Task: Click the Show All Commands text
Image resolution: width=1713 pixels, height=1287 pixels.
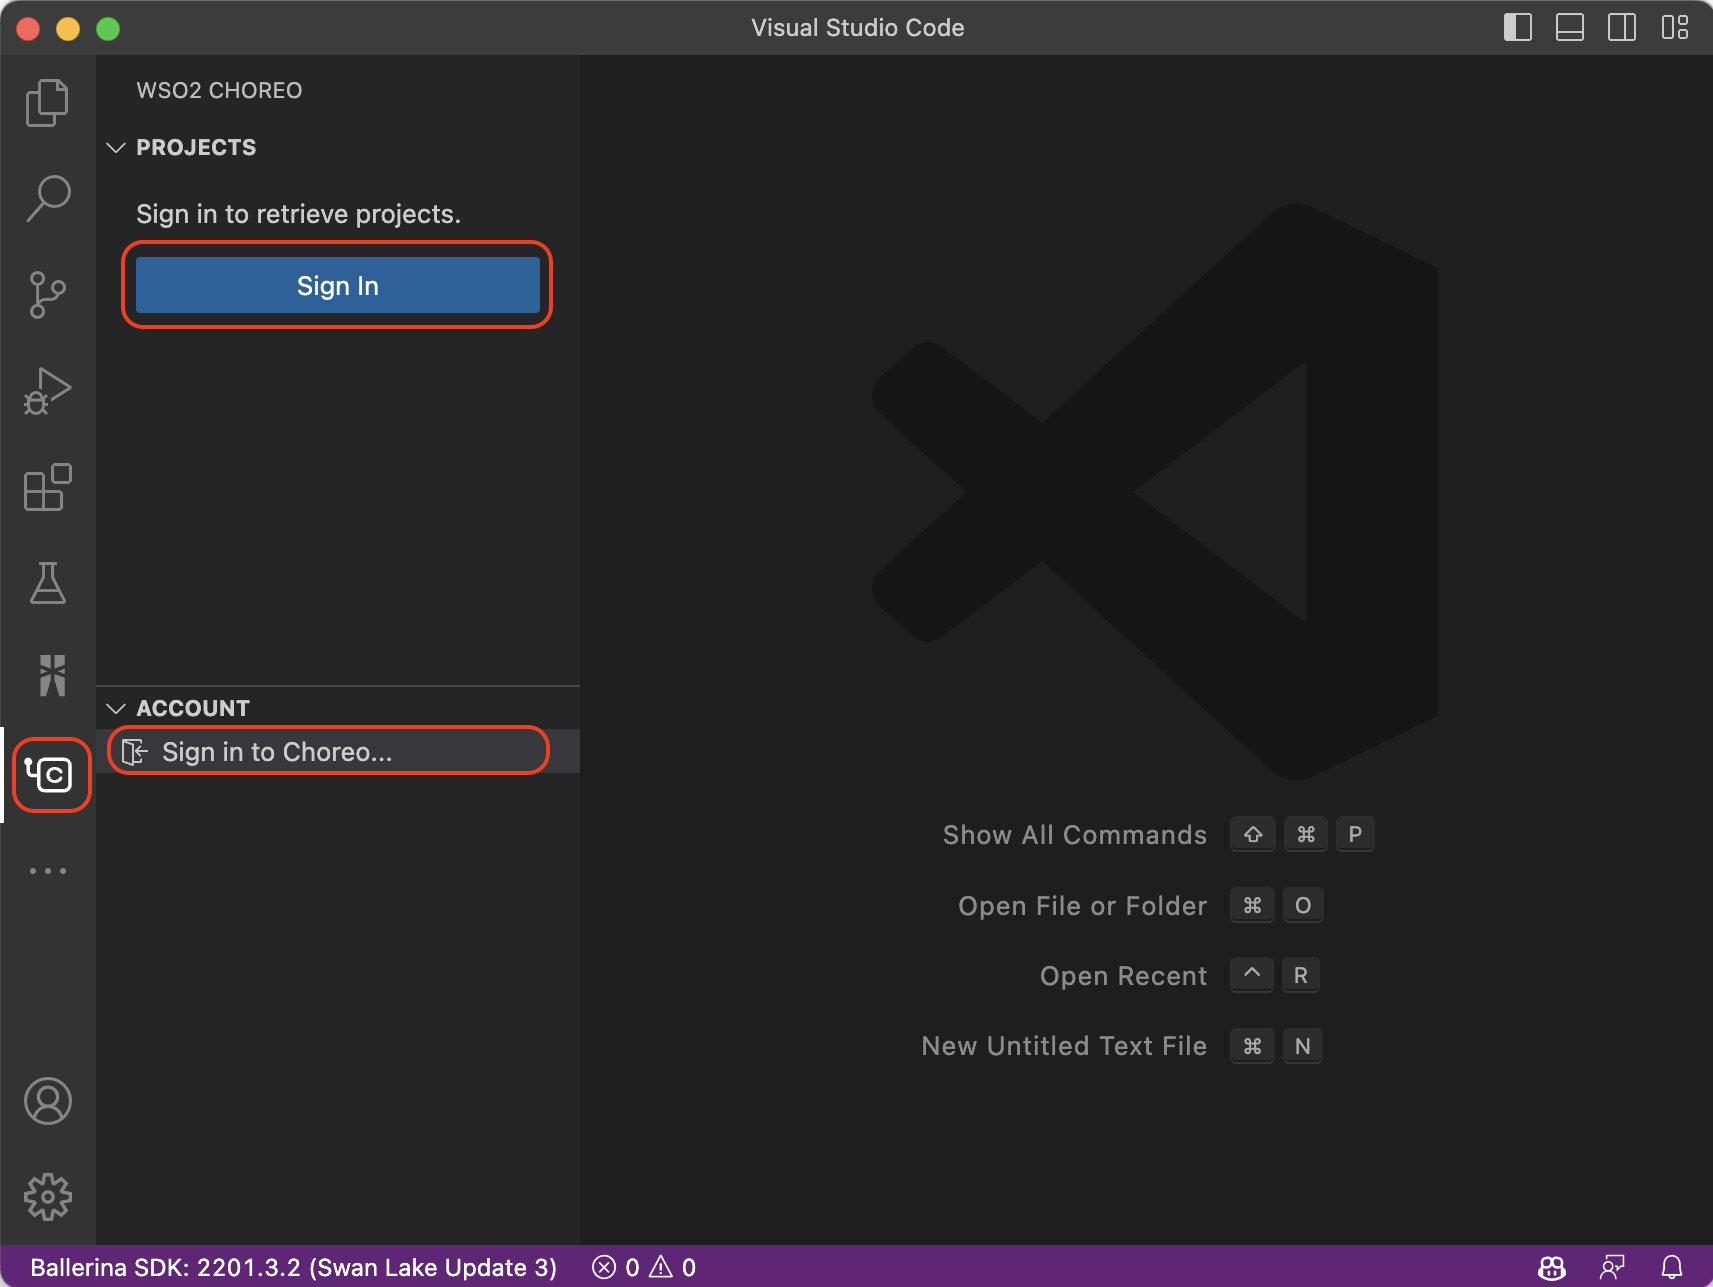Action: [1075, 835]
